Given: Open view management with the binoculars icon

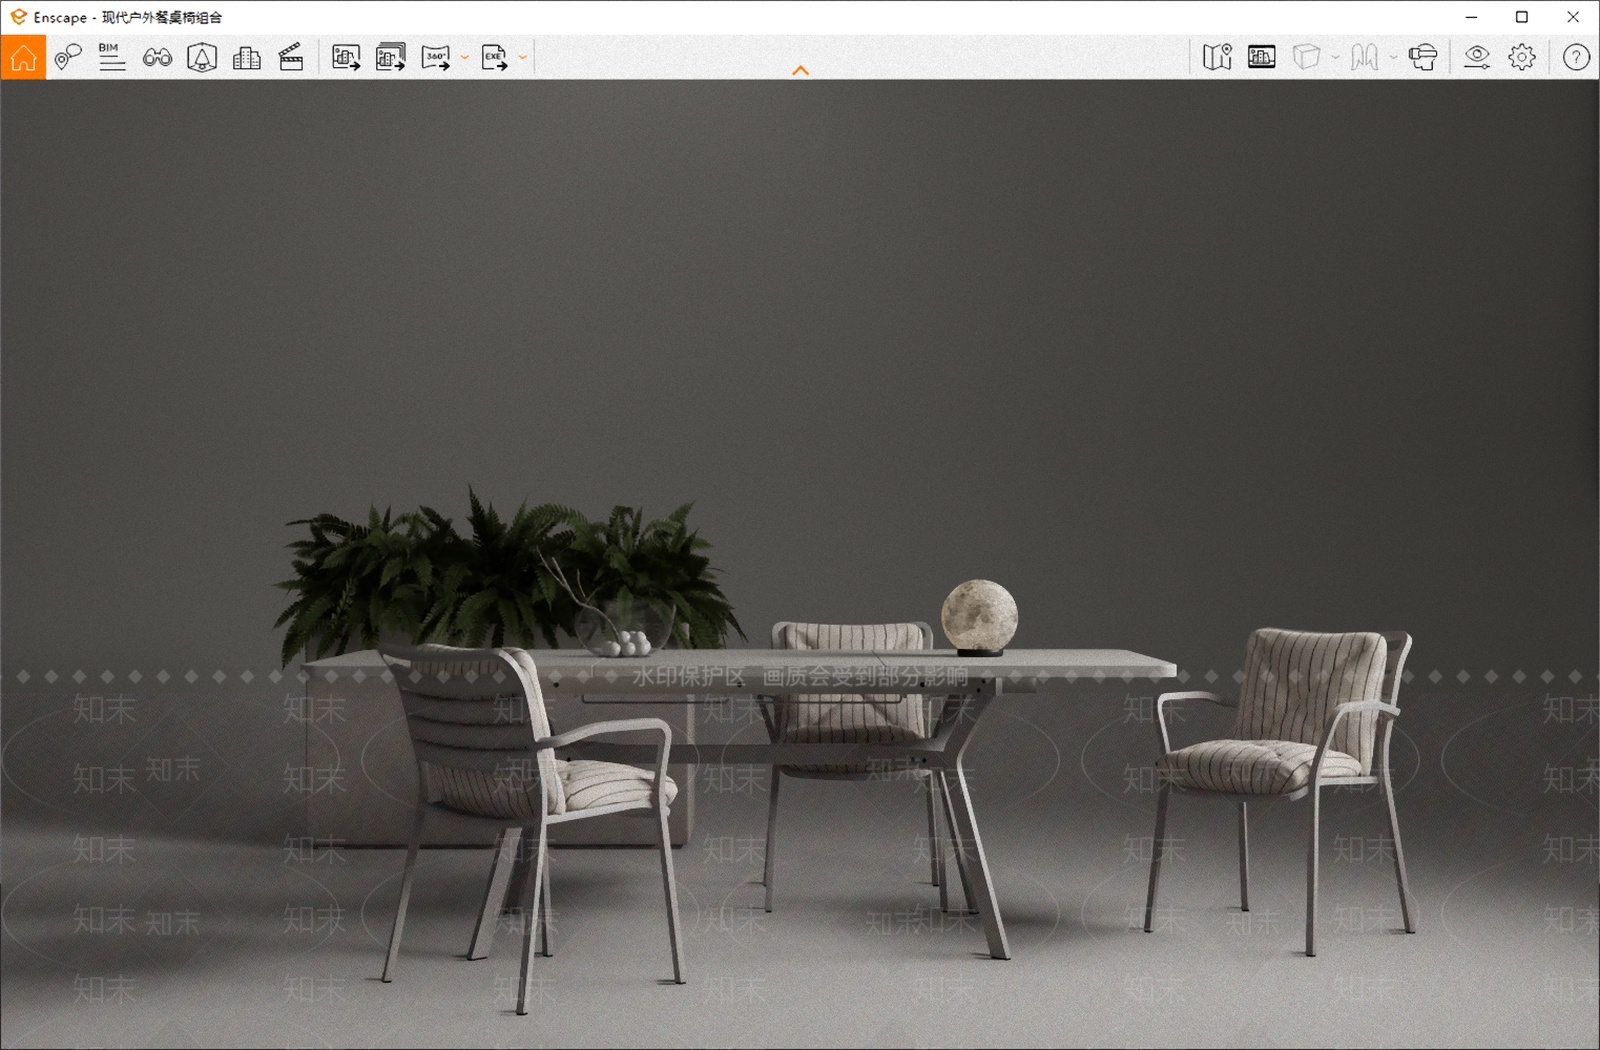Looking at the screenshot, I should click(x=157, y=57).
